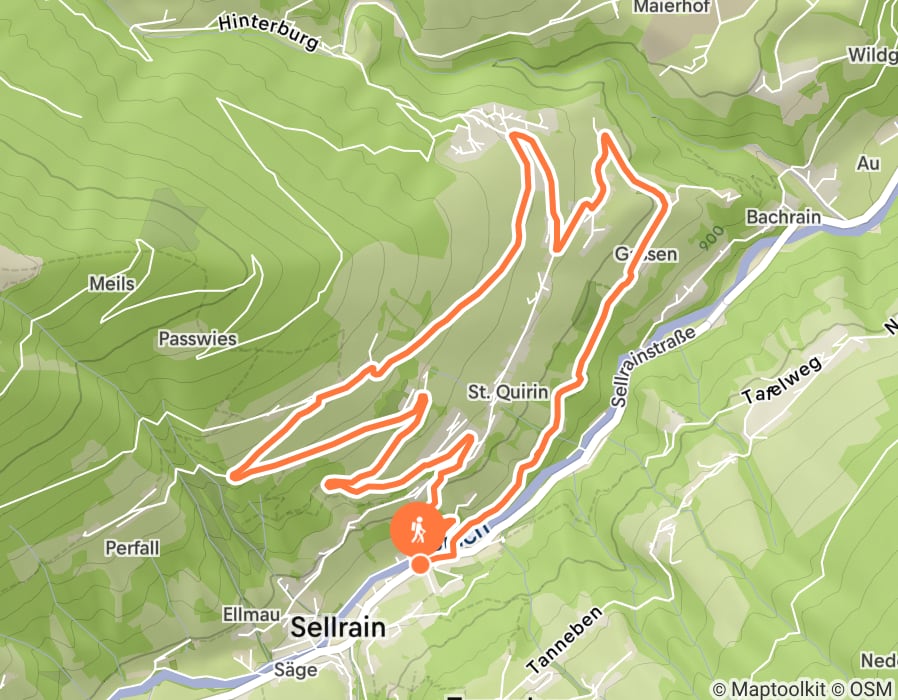Click the Tafelweg road label
This screenshot has height=700, width=898.
[782, 379]
